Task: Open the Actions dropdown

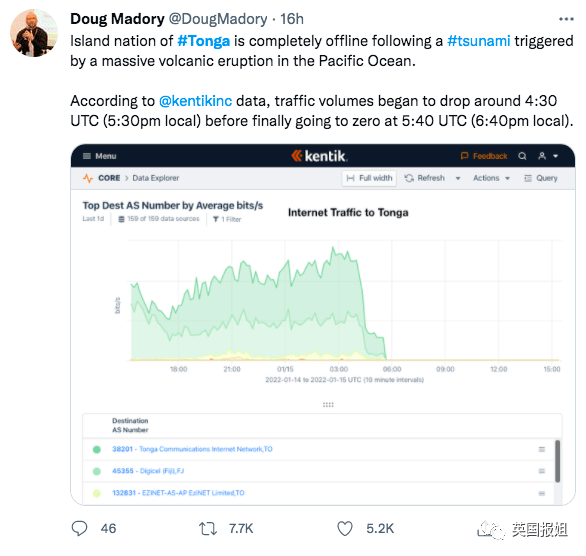Action: [491, 178]
